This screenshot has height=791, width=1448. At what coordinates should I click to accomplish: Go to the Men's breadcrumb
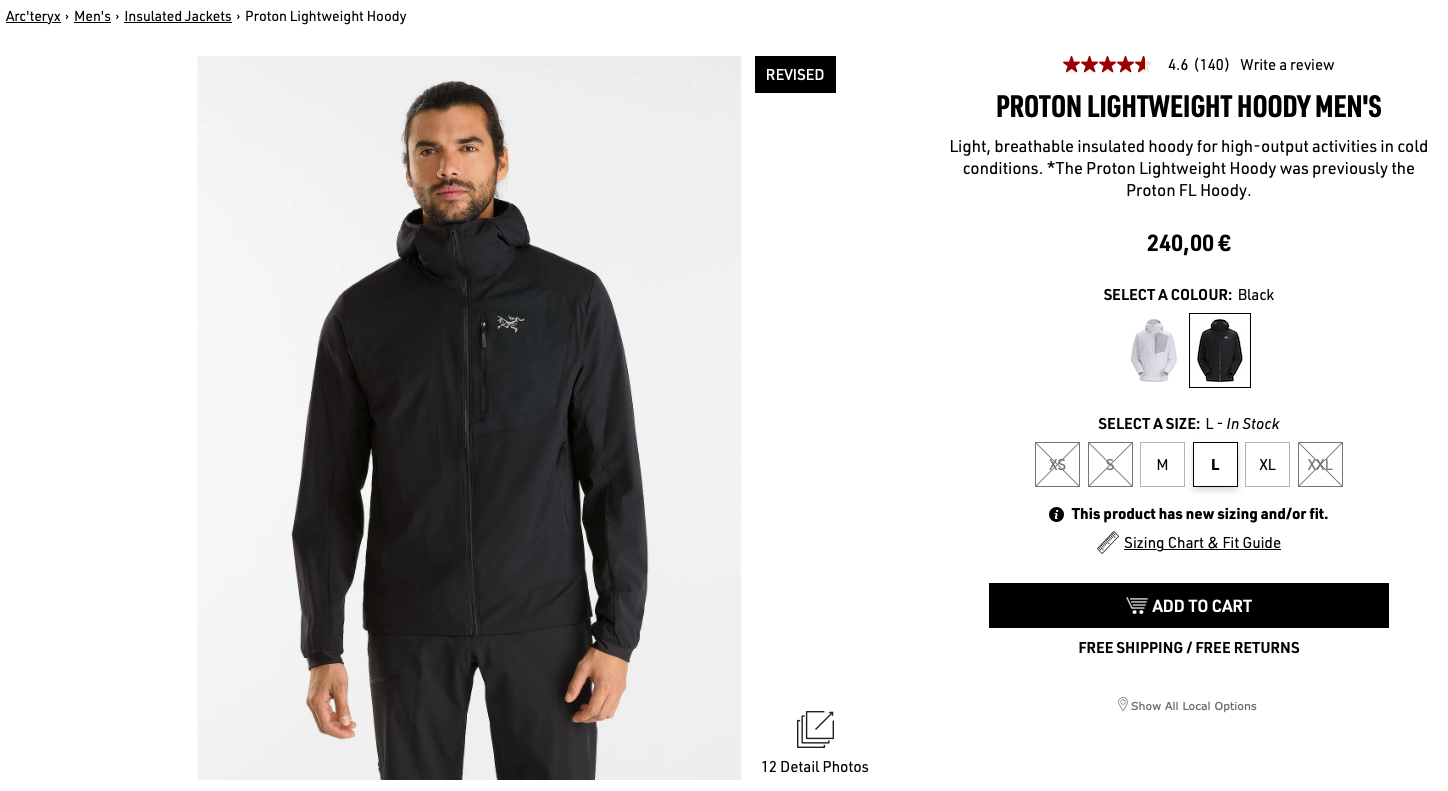(x=92, y=16)
